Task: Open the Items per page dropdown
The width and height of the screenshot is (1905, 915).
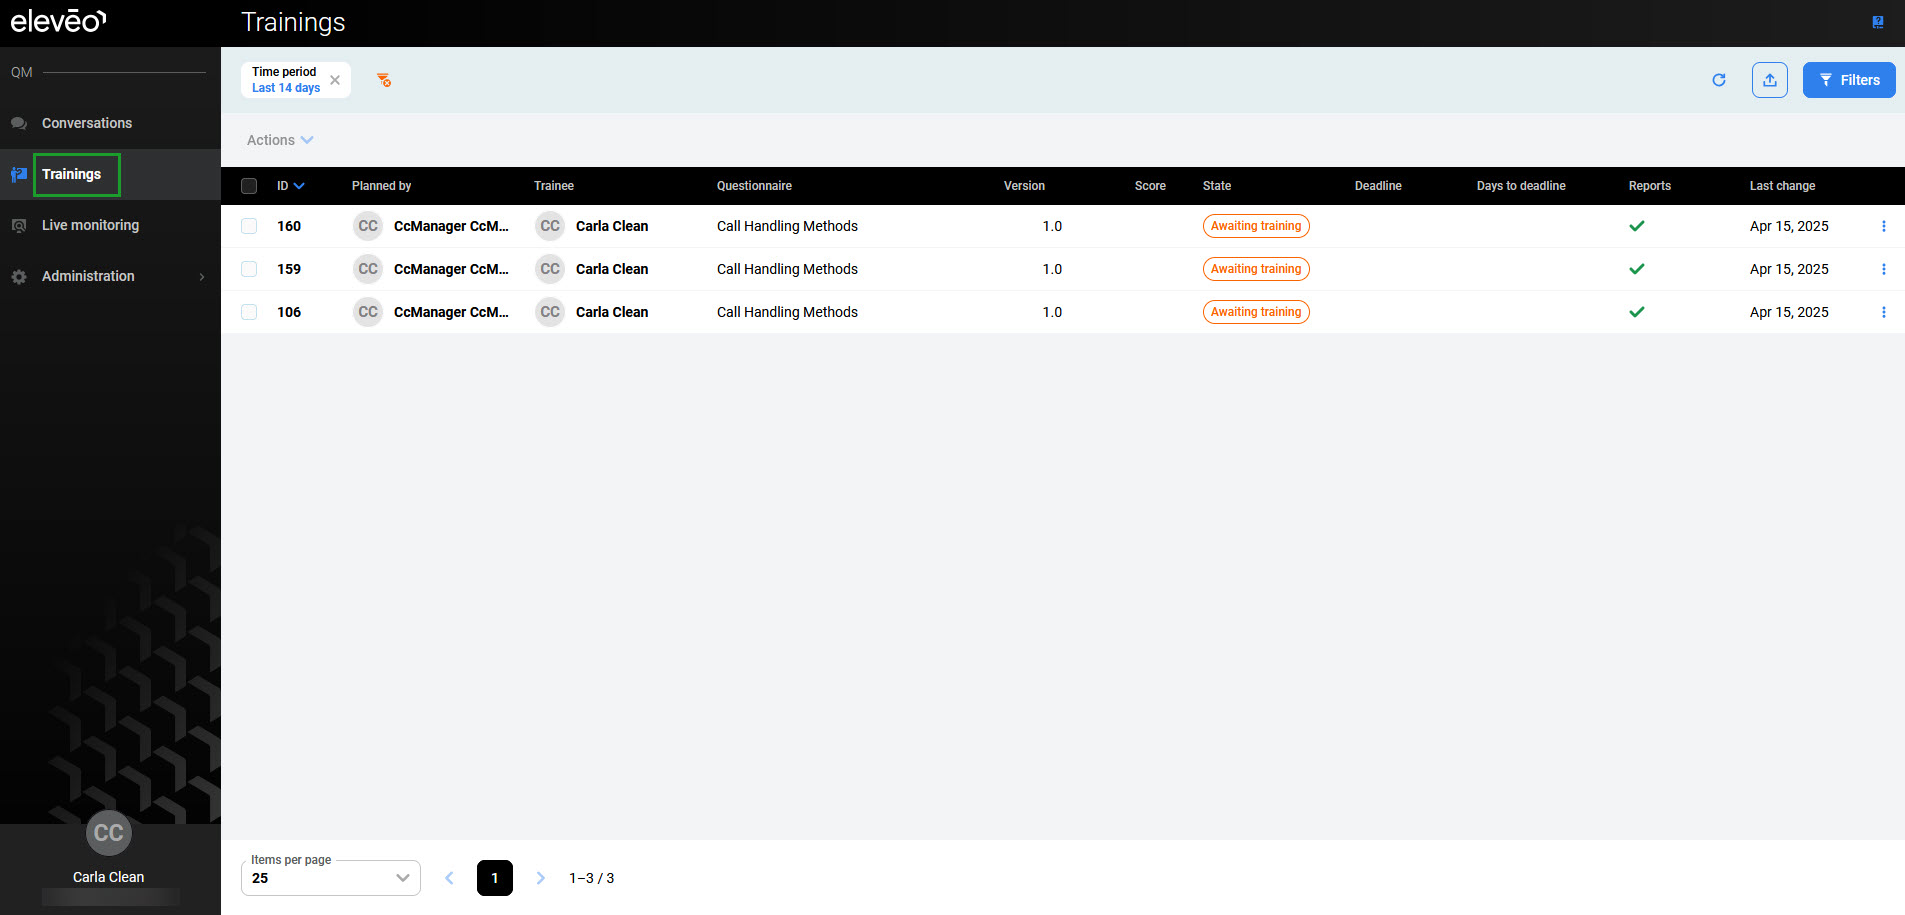Action: tap(330, 878)
